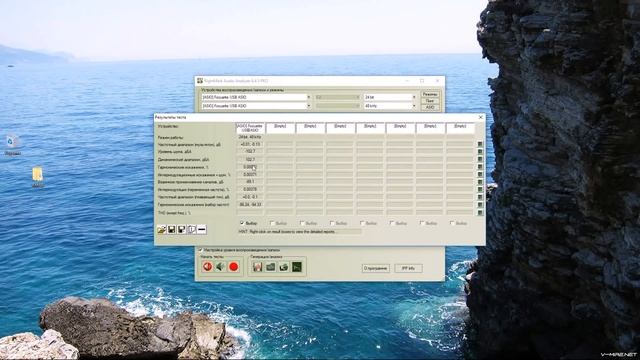Open graph icon for multitone frequency response row
This screenshot has height=360, width=640.
click(x=480, y=144)
